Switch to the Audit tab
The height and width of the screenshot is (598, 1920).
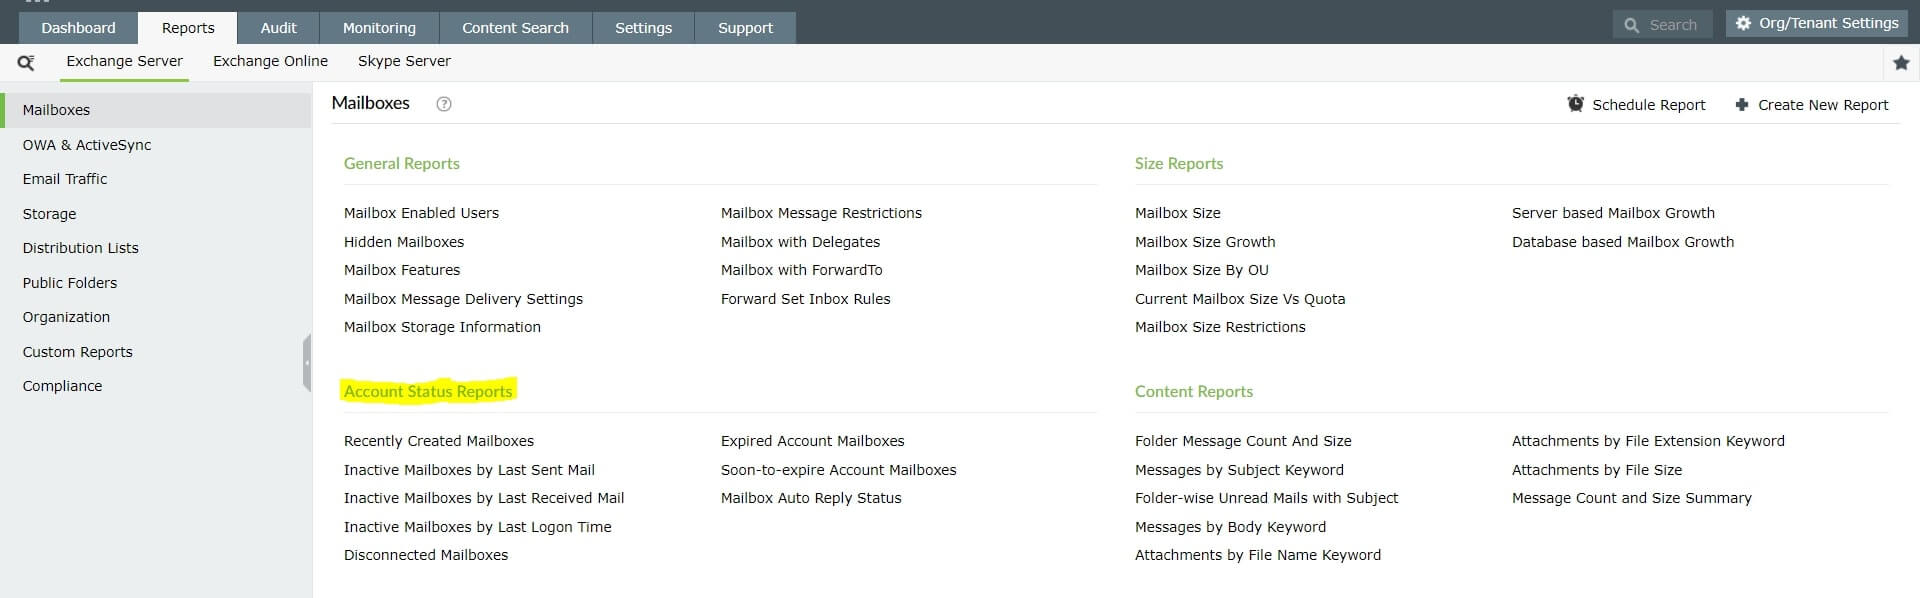click(278, 28)
